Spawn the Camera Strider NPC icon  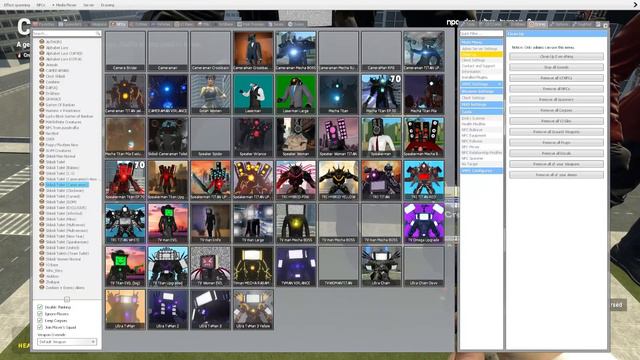pyautogui.click(x=125, y=51)
